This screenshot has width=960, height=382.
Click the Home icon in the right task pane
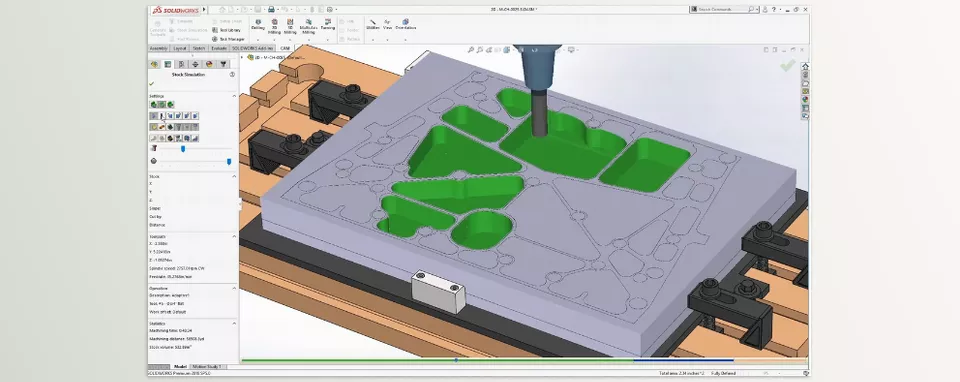click(x=805, y=66)
